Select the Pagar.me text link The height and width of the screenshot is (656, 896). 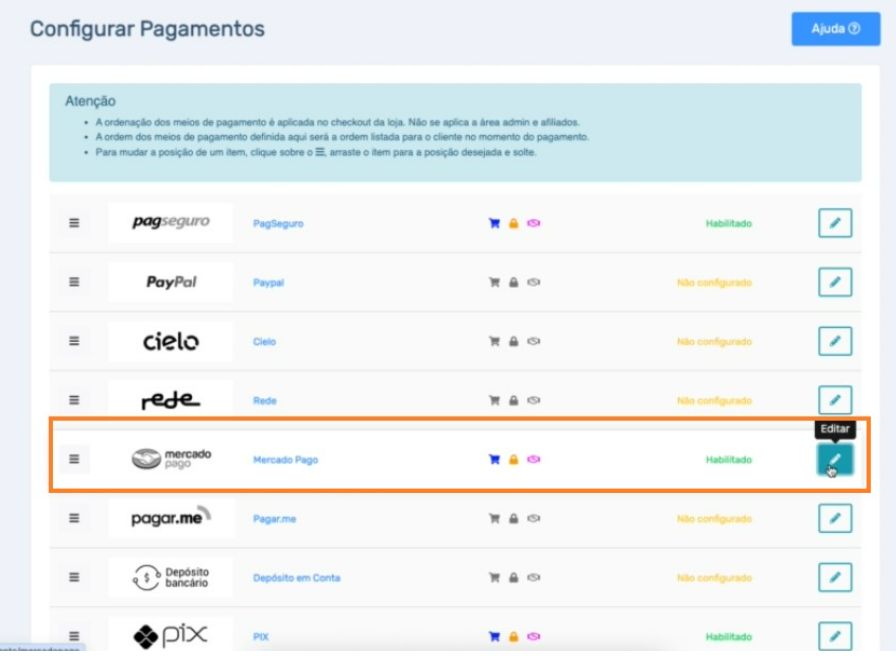(275, 519)
